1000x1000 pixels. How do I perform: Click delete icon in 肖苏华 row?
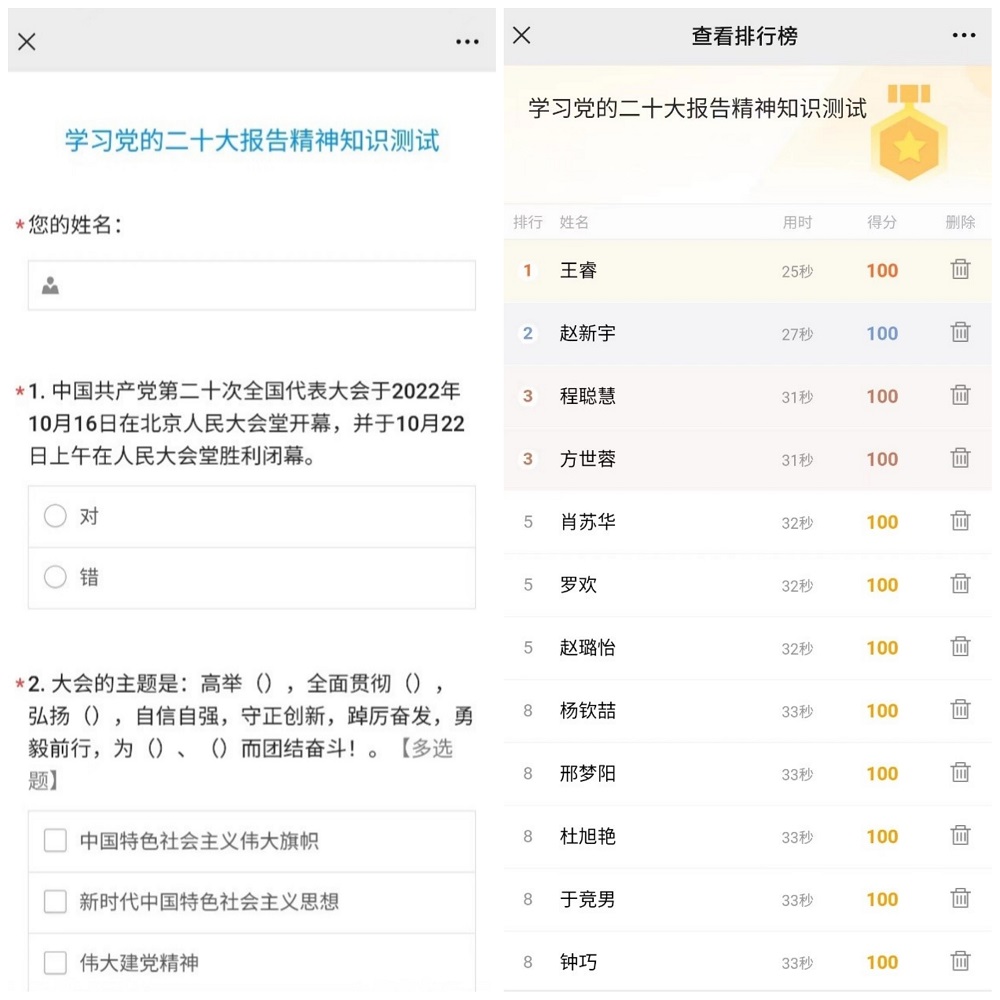point(960,521)
